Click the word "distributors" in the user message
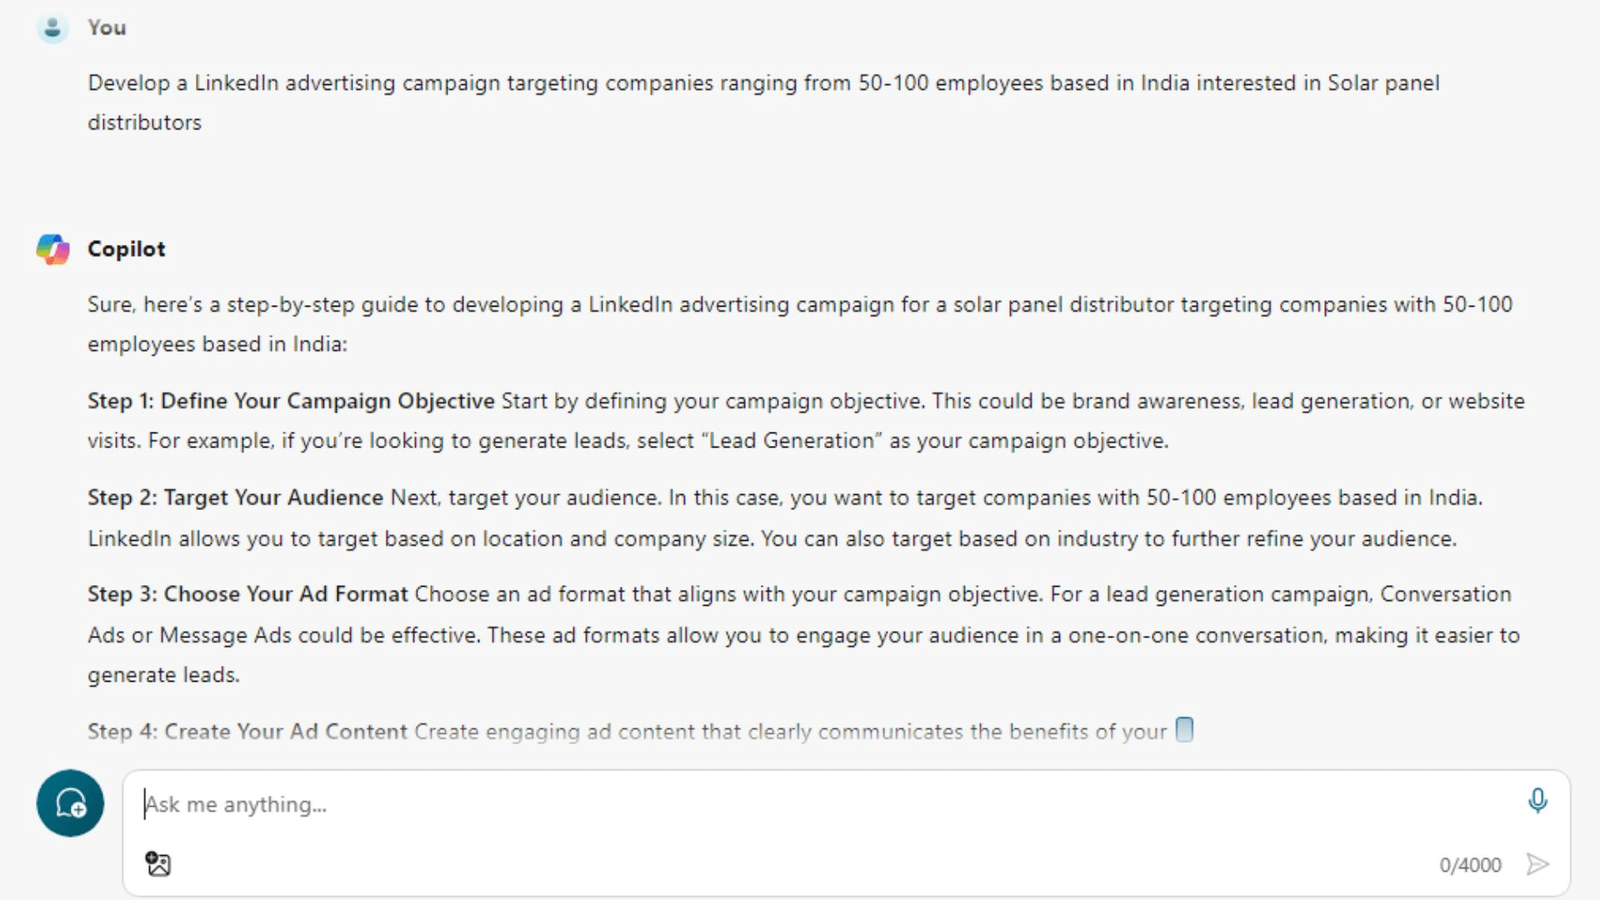This screenshot has width=1600, height=900. (x=145, y=123)
